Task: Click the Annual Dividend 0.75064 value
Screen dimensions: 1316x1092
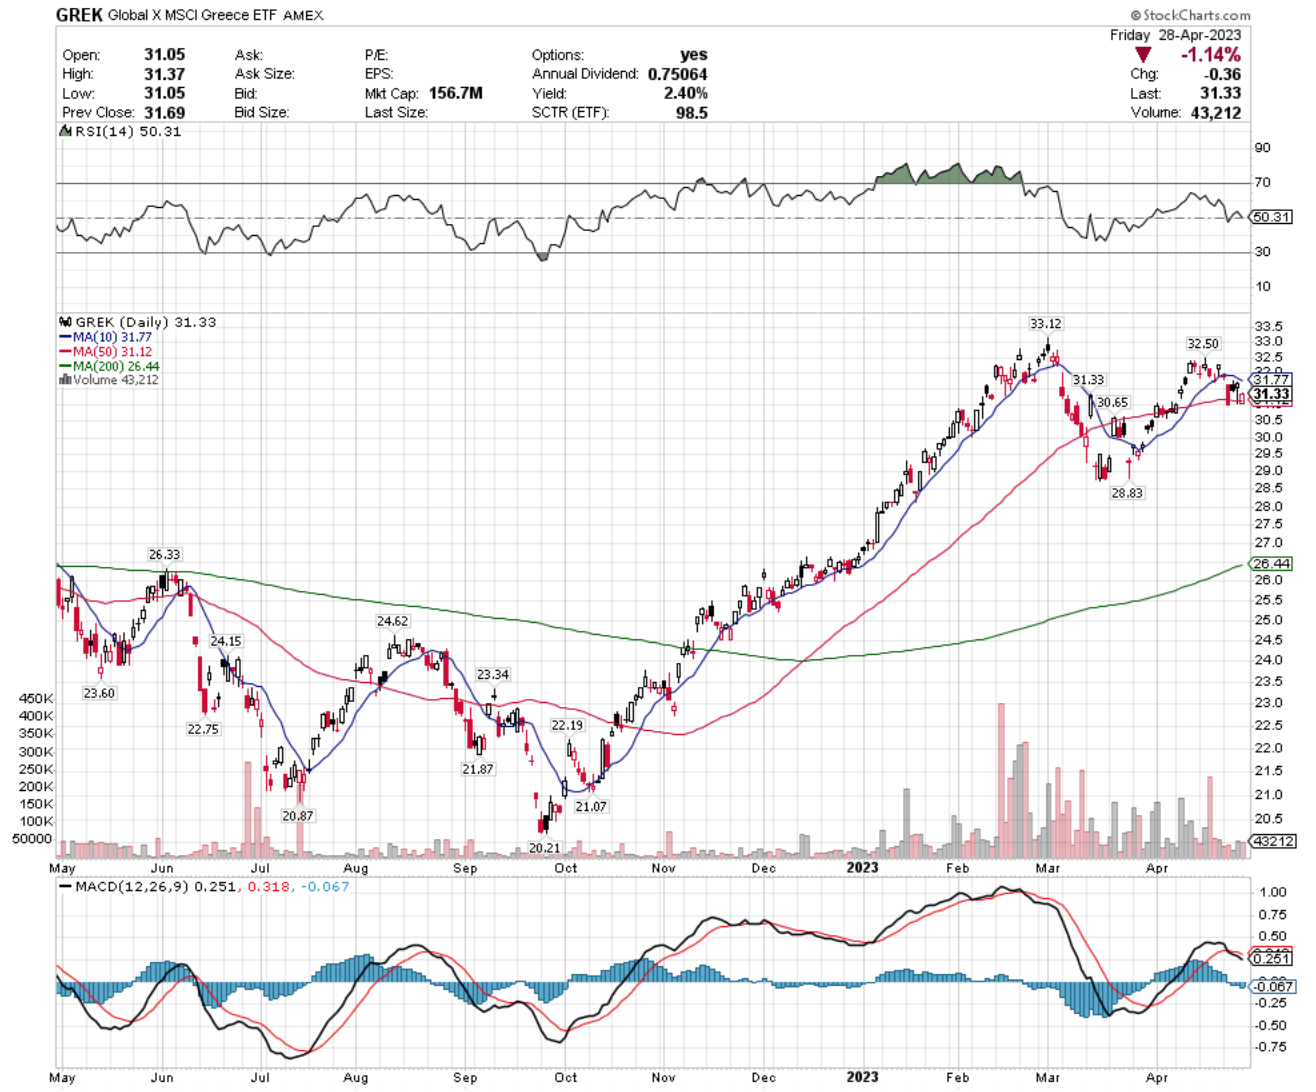Action: 677,74
